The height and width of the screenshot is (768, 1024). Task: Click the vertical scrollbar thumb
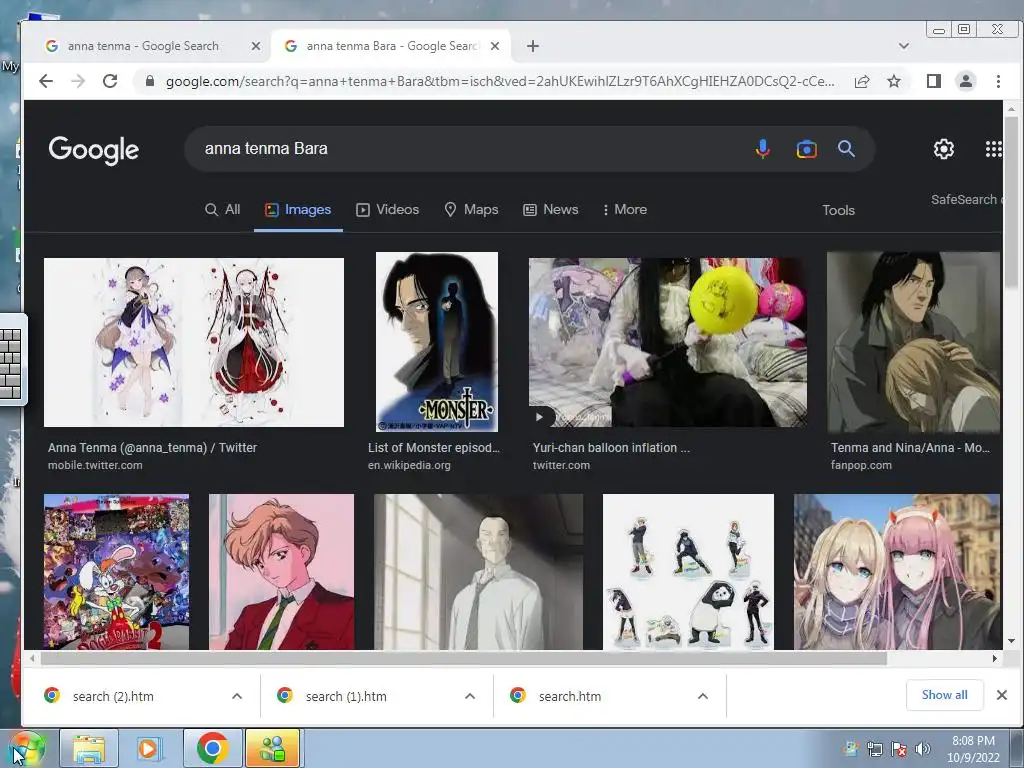click(1011, 202)
